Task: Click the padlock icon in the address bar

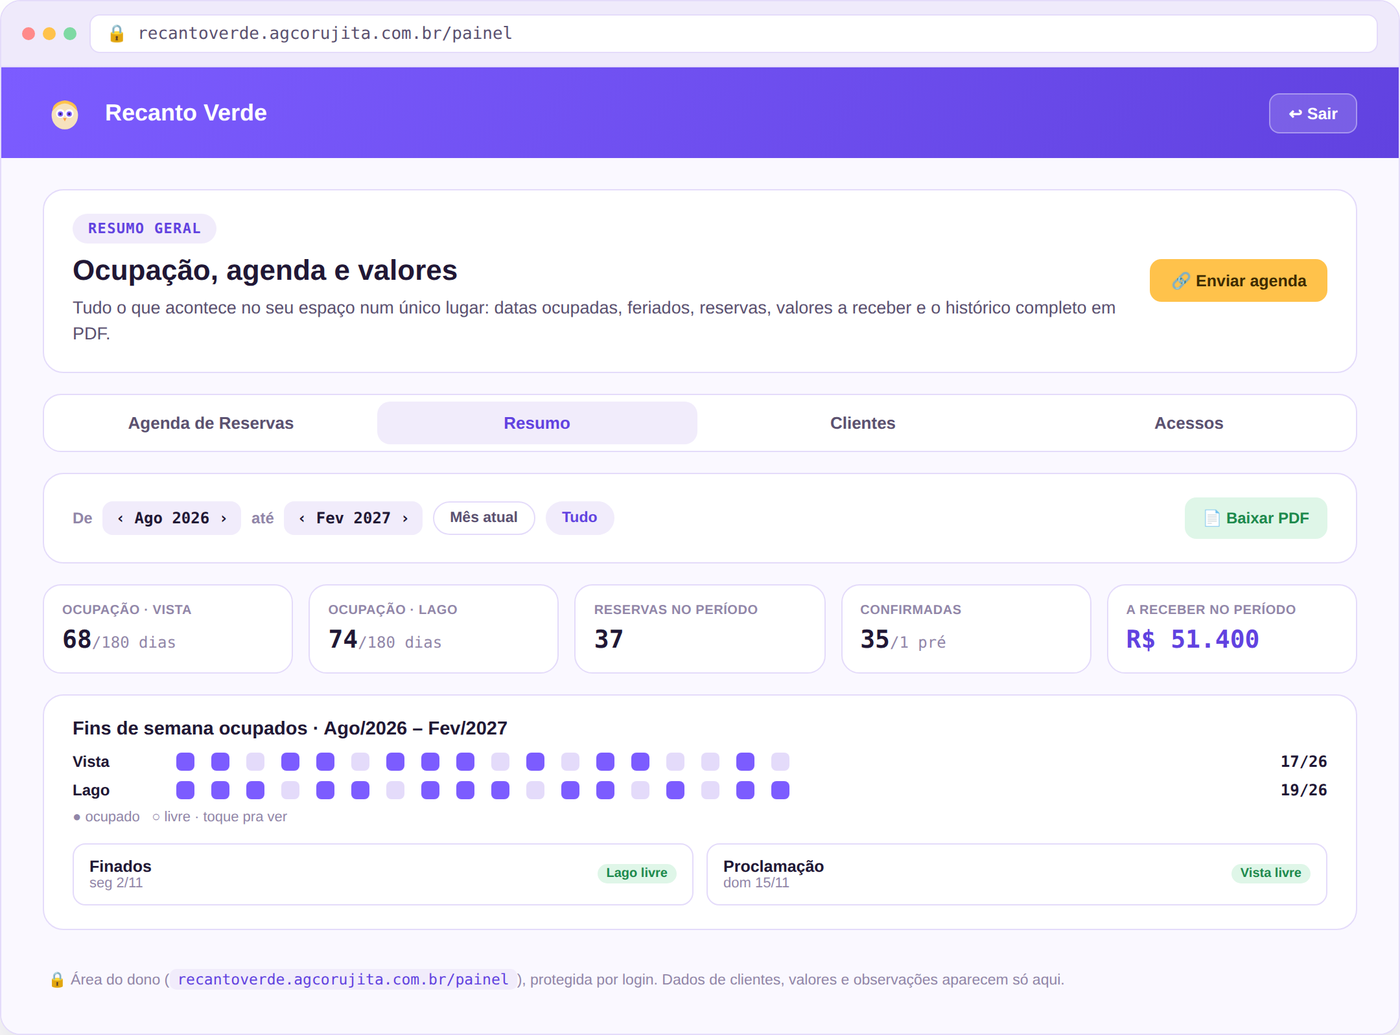Action: coord(117,34)
